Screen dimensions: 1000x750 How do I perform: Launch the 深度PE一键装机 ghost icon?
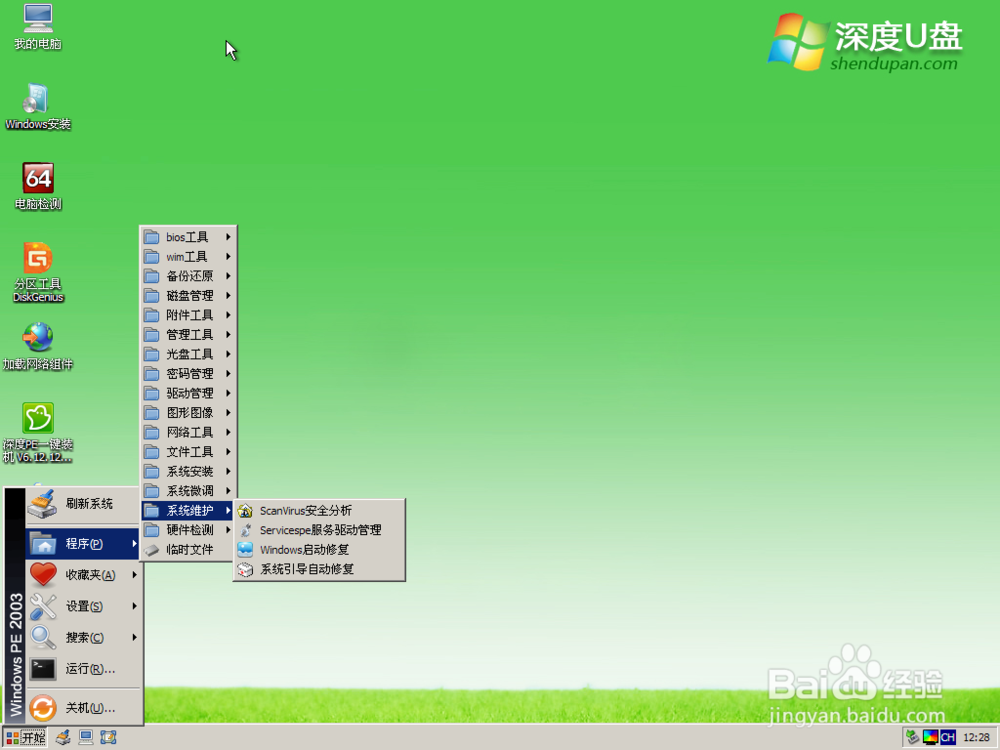38,418
